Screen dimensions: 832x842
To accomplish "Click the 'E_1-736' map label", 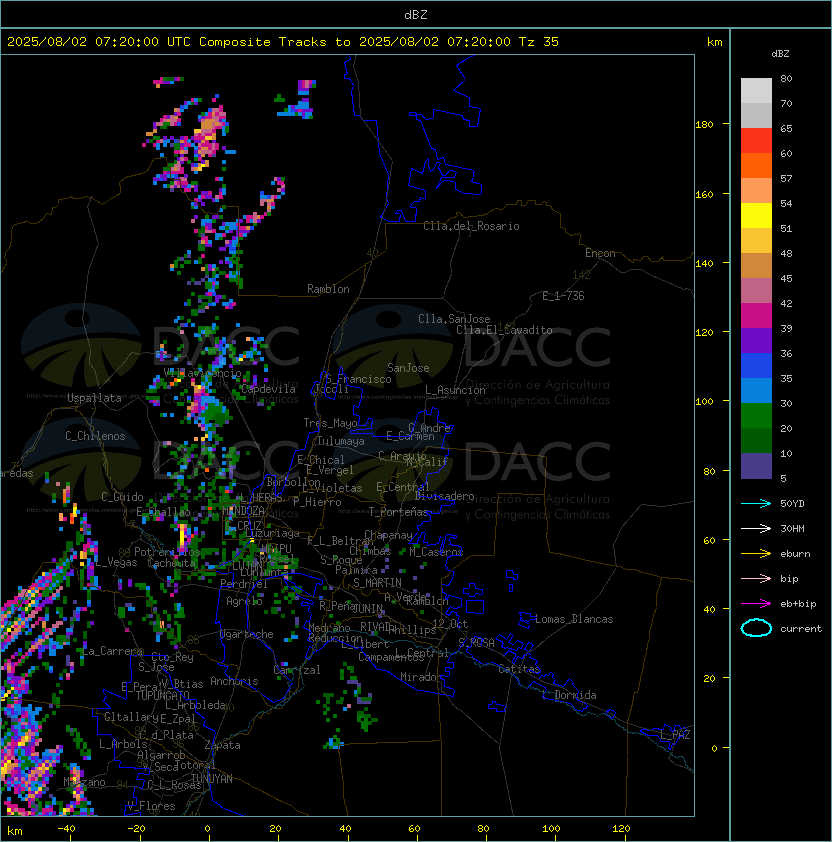I will click(x=563, y=296).
